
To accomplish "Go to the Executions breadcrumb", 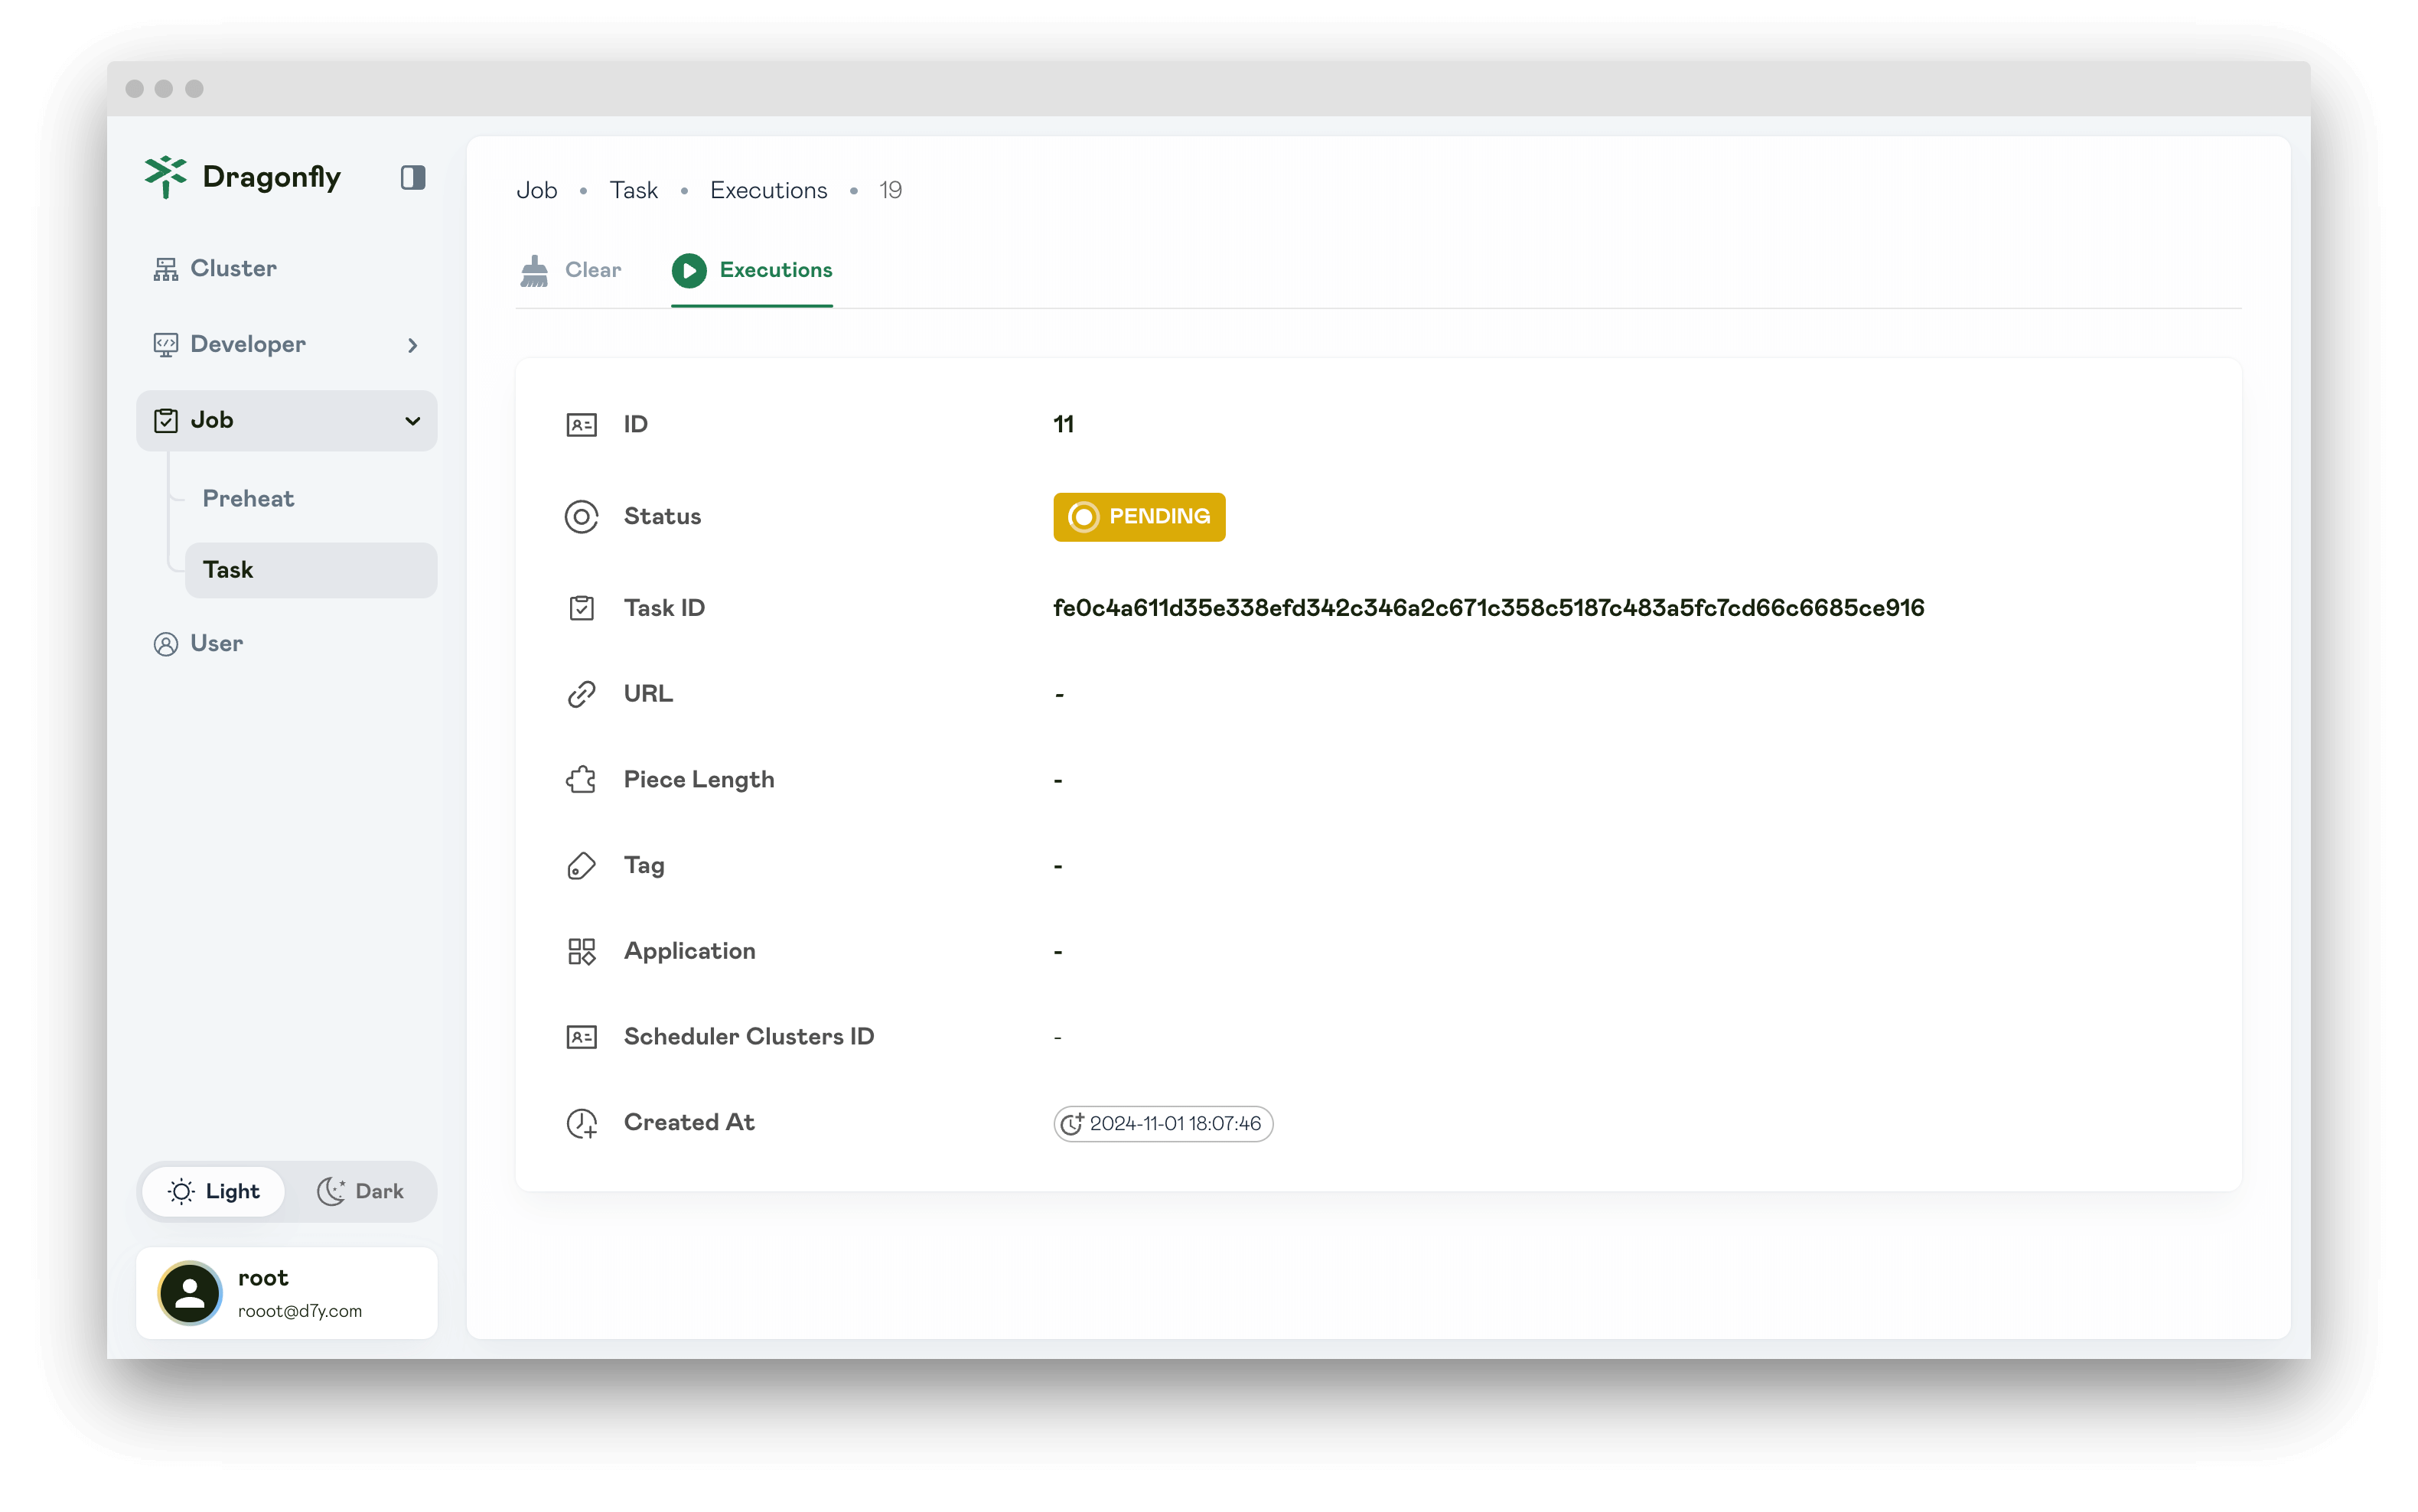I will click(x=769, y=191).
